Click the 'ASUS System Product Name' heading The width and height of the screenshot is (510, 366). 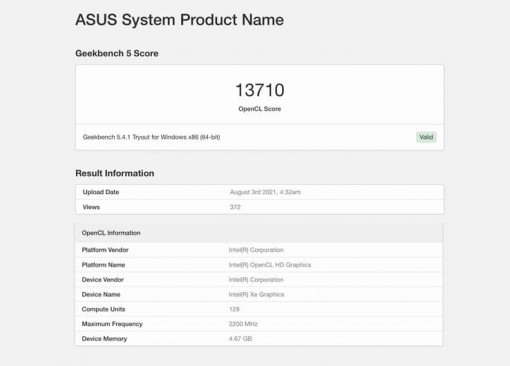179,20
